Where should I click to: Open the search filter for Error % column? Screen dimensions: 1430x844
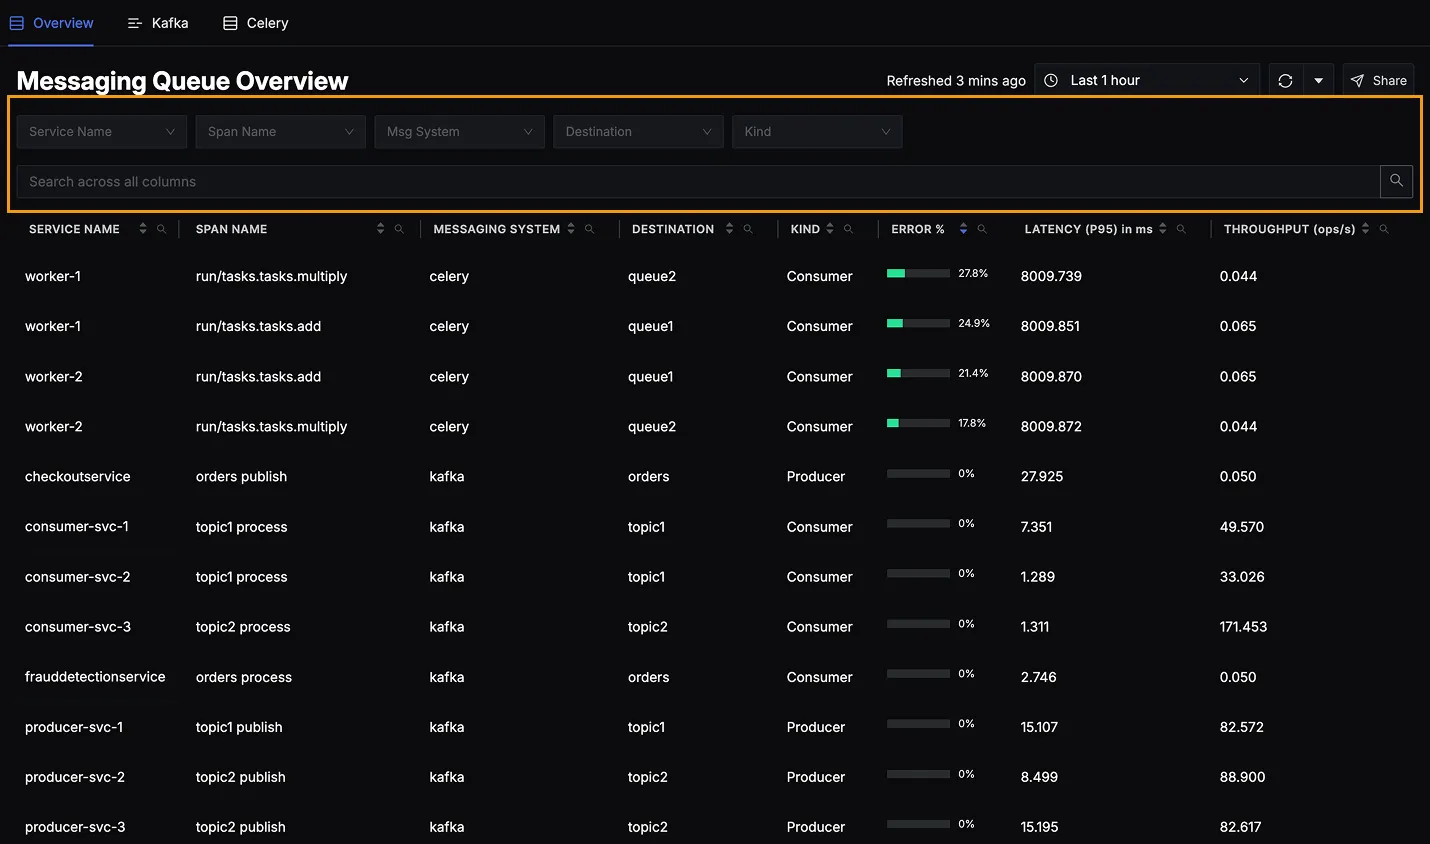(x=982, y=229)
